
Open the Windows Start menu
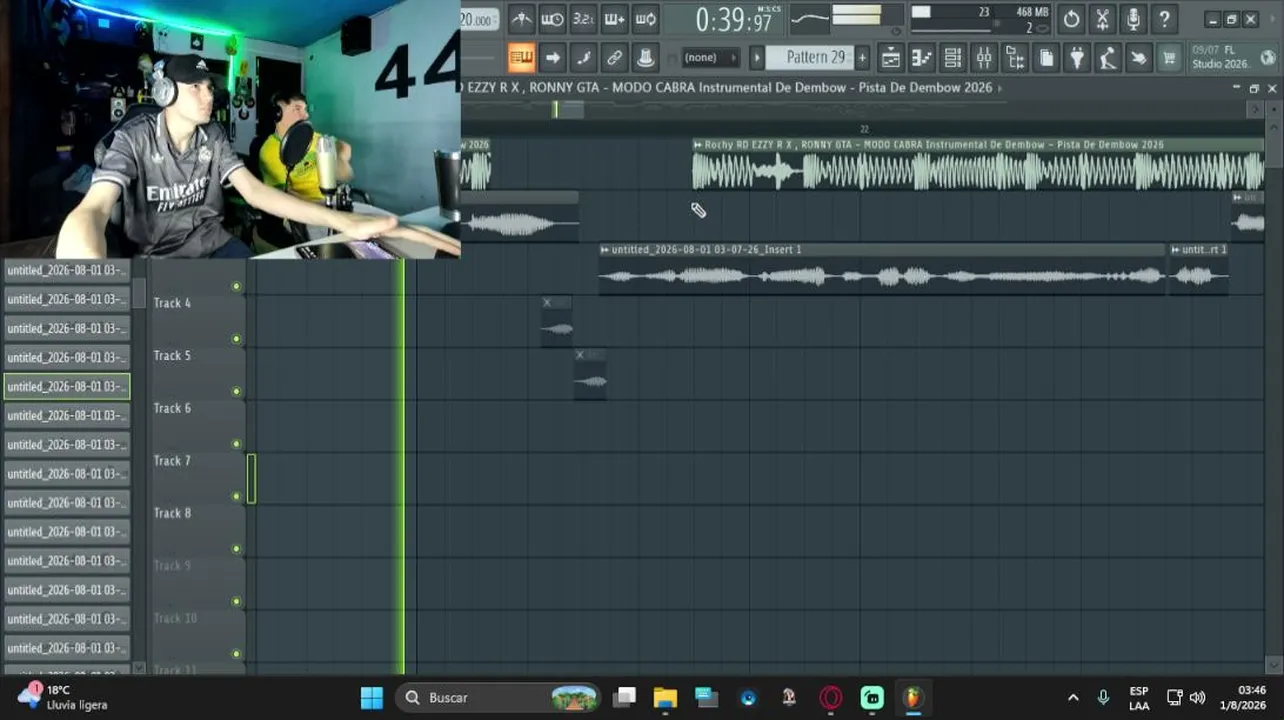[x=372, y=697]
